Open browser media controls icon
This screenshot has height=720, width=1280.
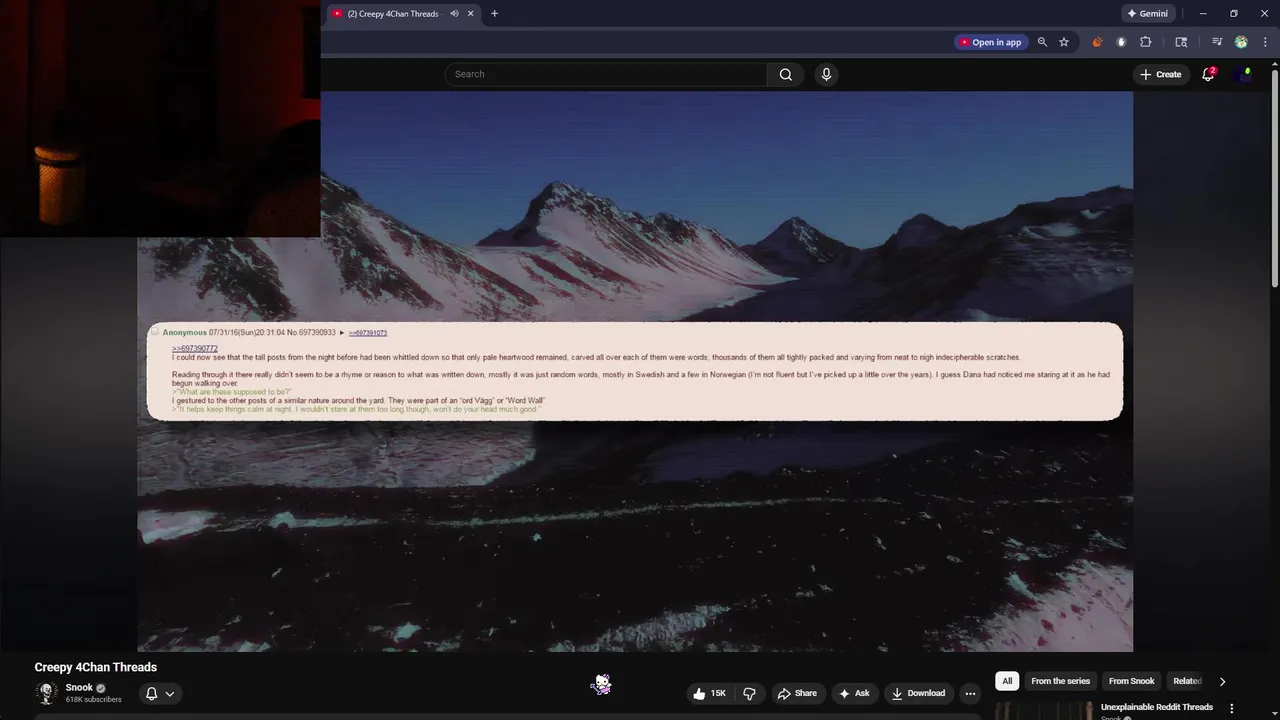[x=1217, y=42]
